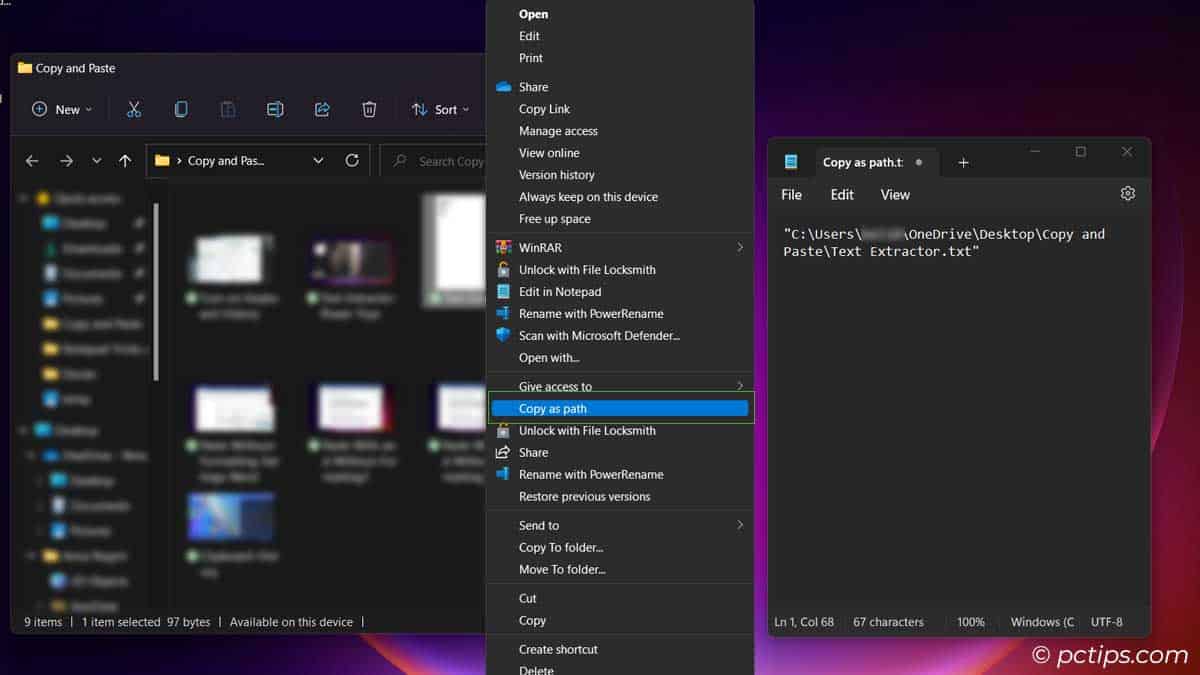This screenshot has height=675, width=1200.
Task: Open the Edit menu in Notepad
Action: pos(841,194)
